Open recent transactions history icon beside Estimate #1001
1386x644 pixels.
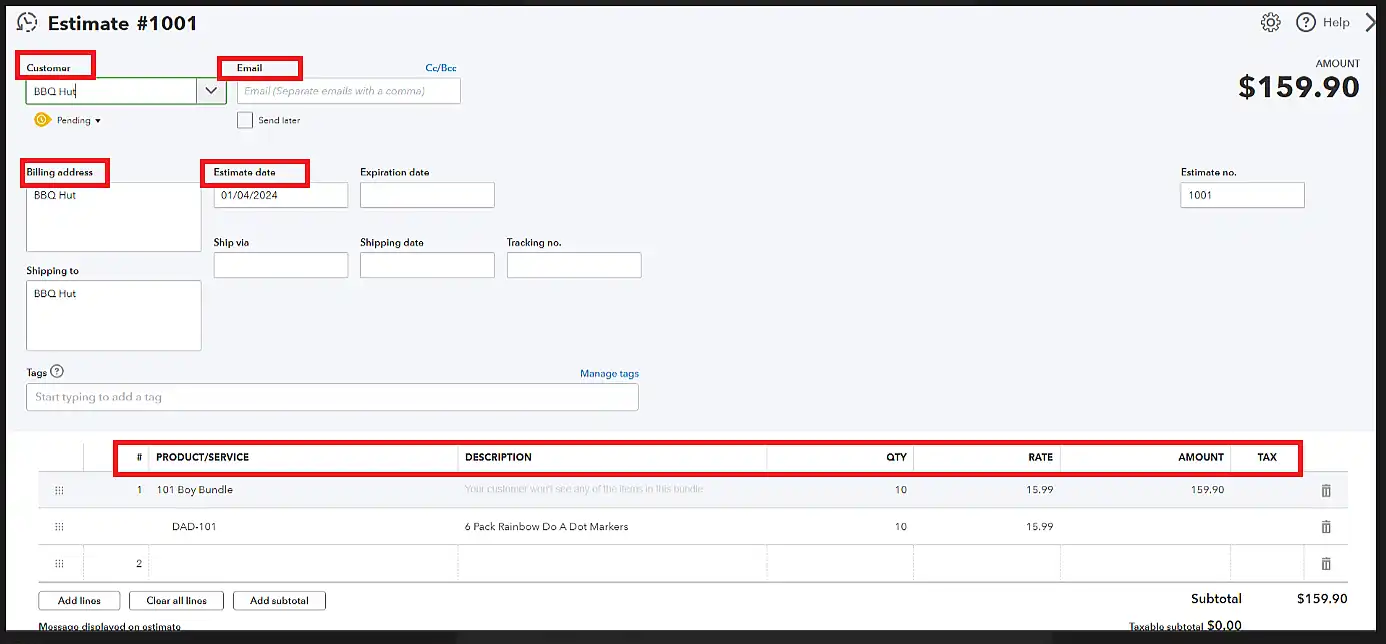pyautogui.click(x=27, y=22)
